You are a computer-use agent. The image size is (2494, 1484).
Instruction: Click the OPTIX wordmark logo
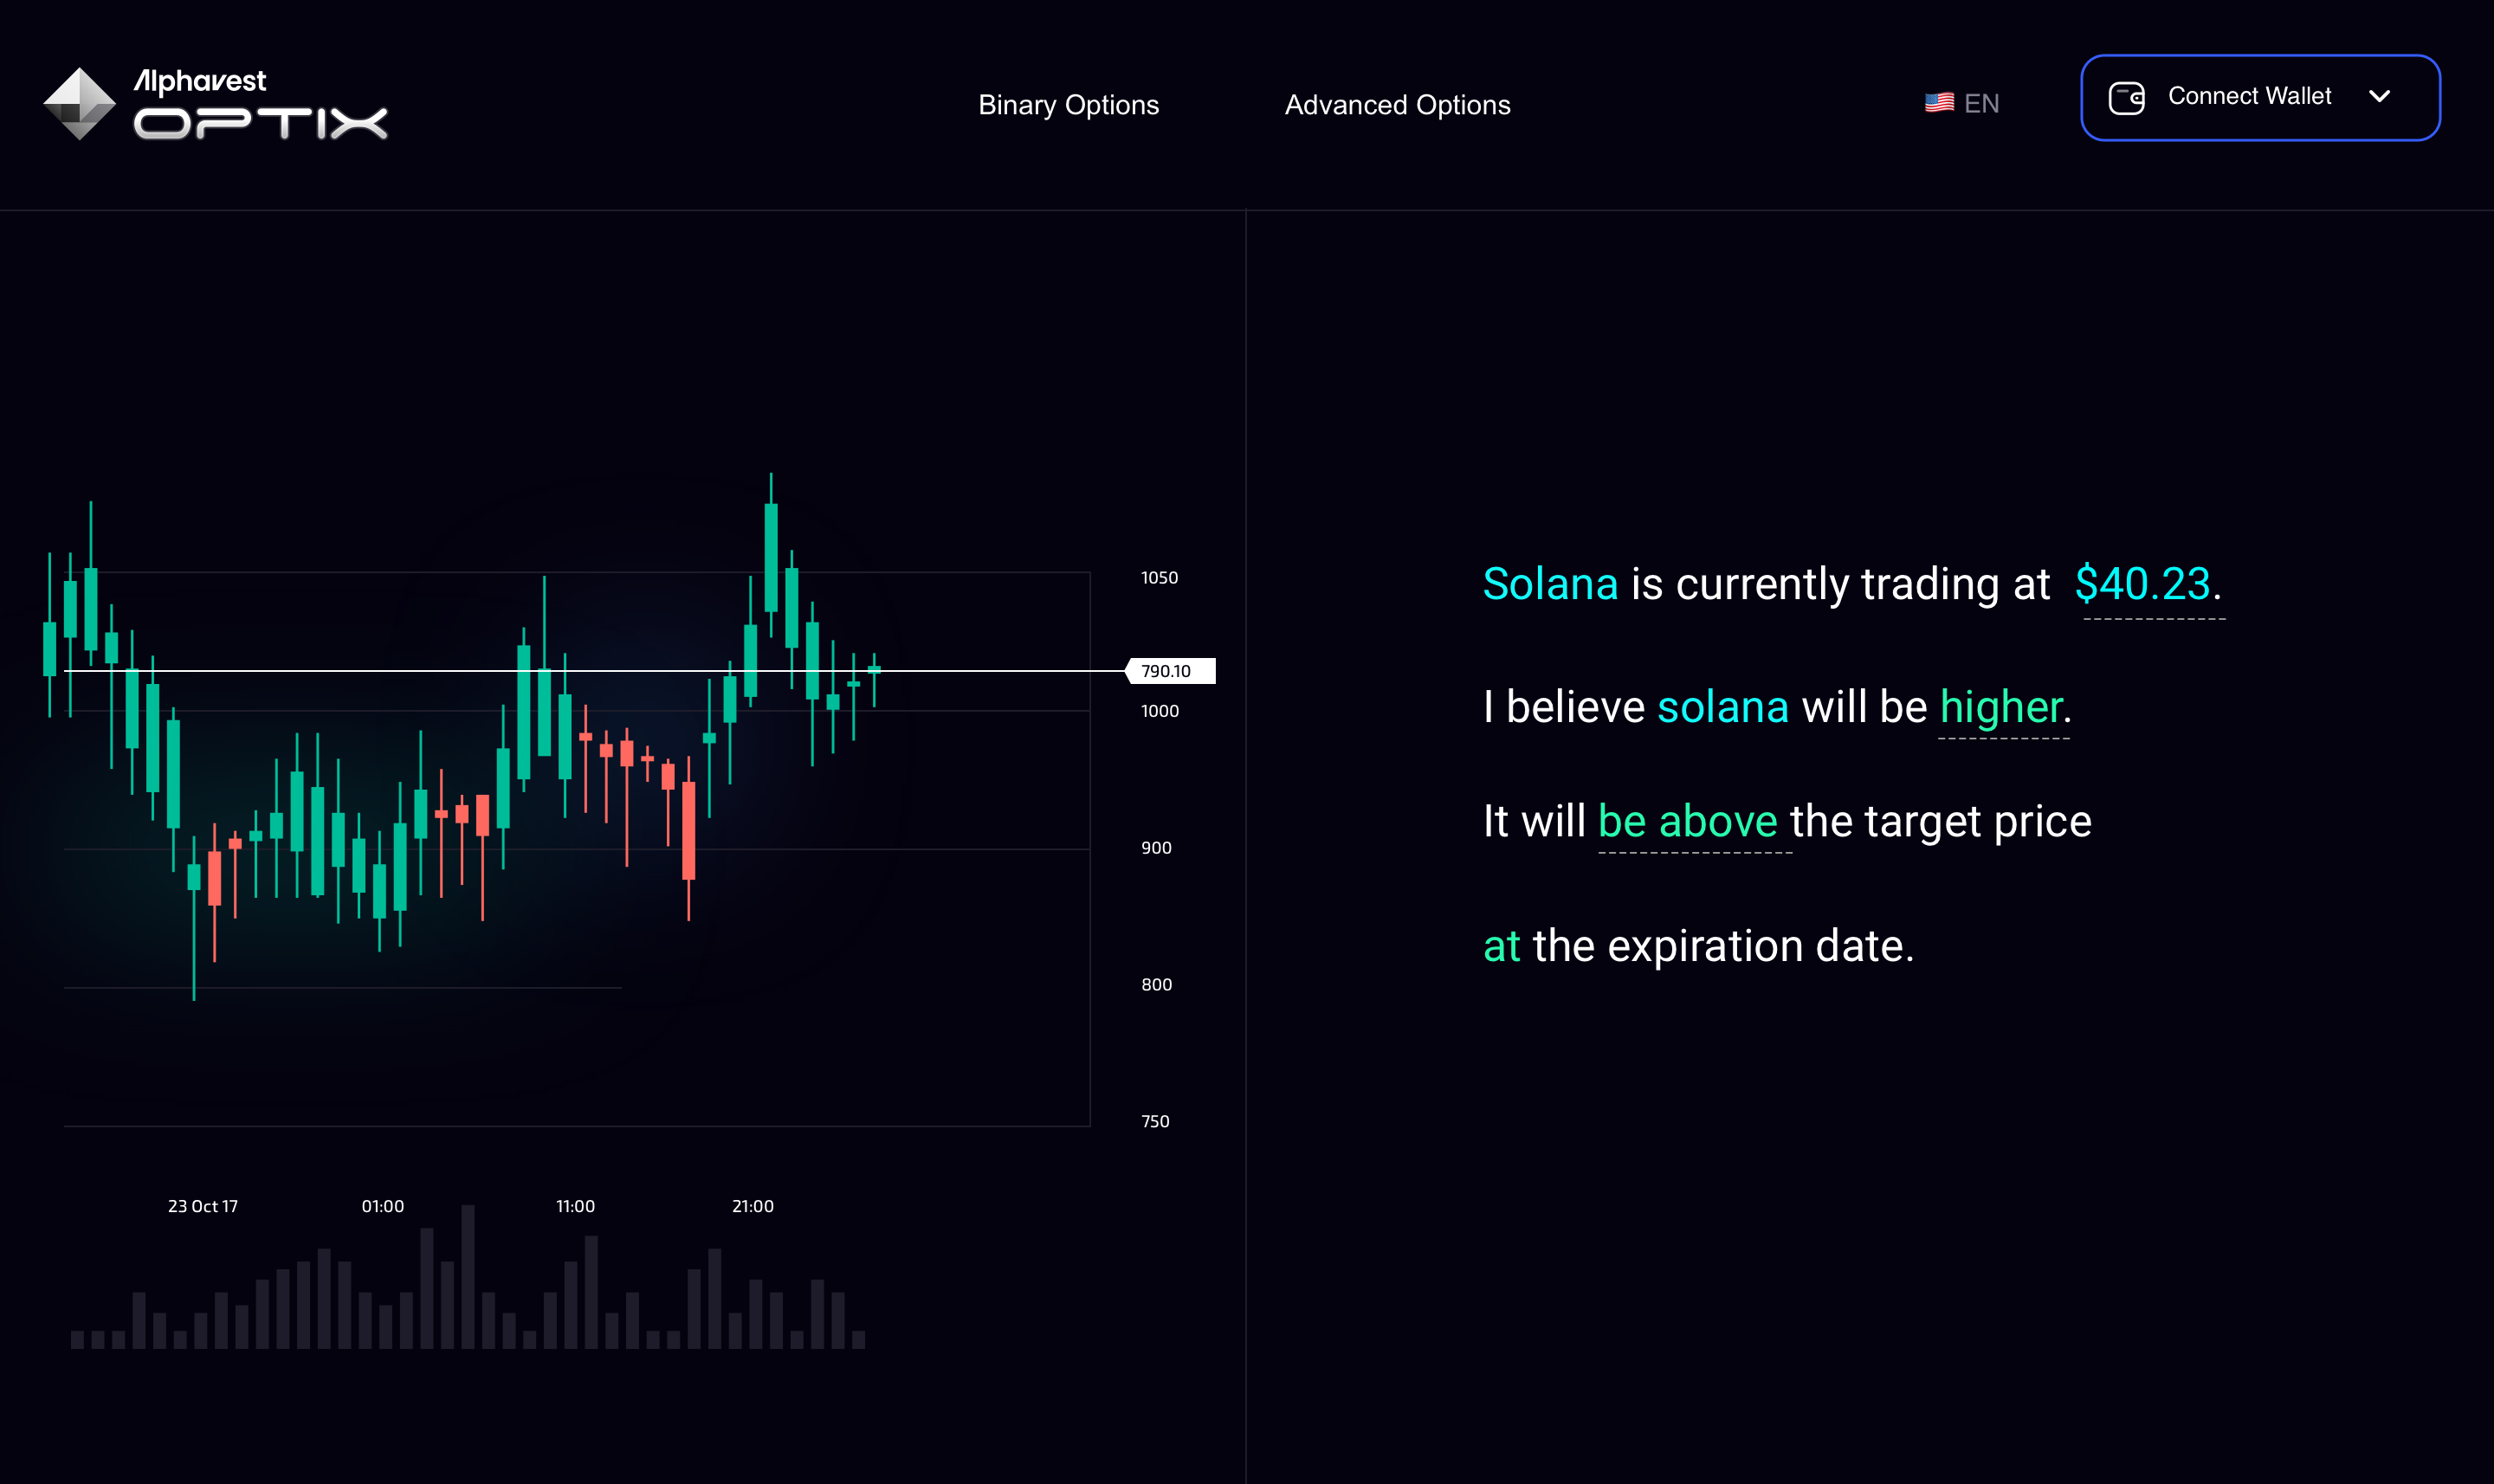[261, 123]
